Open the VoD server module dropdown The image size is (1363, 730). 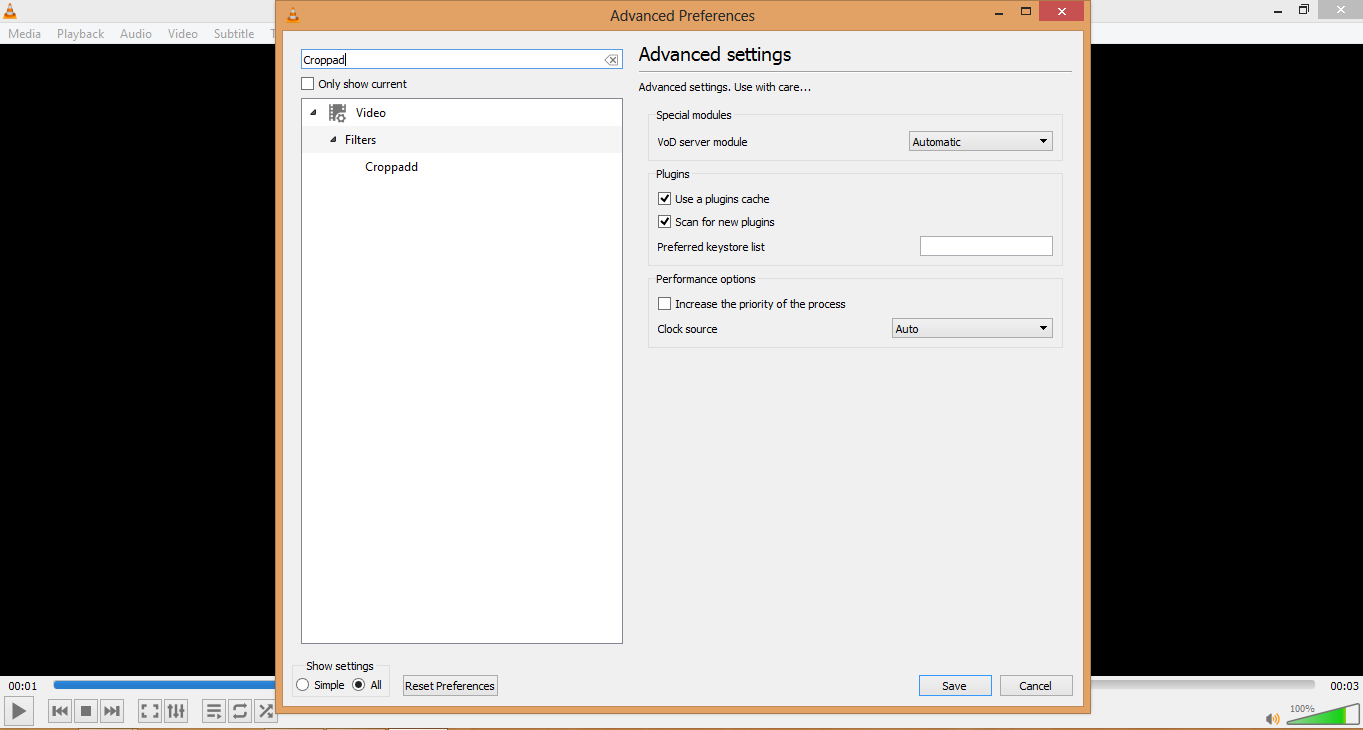pos(980,142)
